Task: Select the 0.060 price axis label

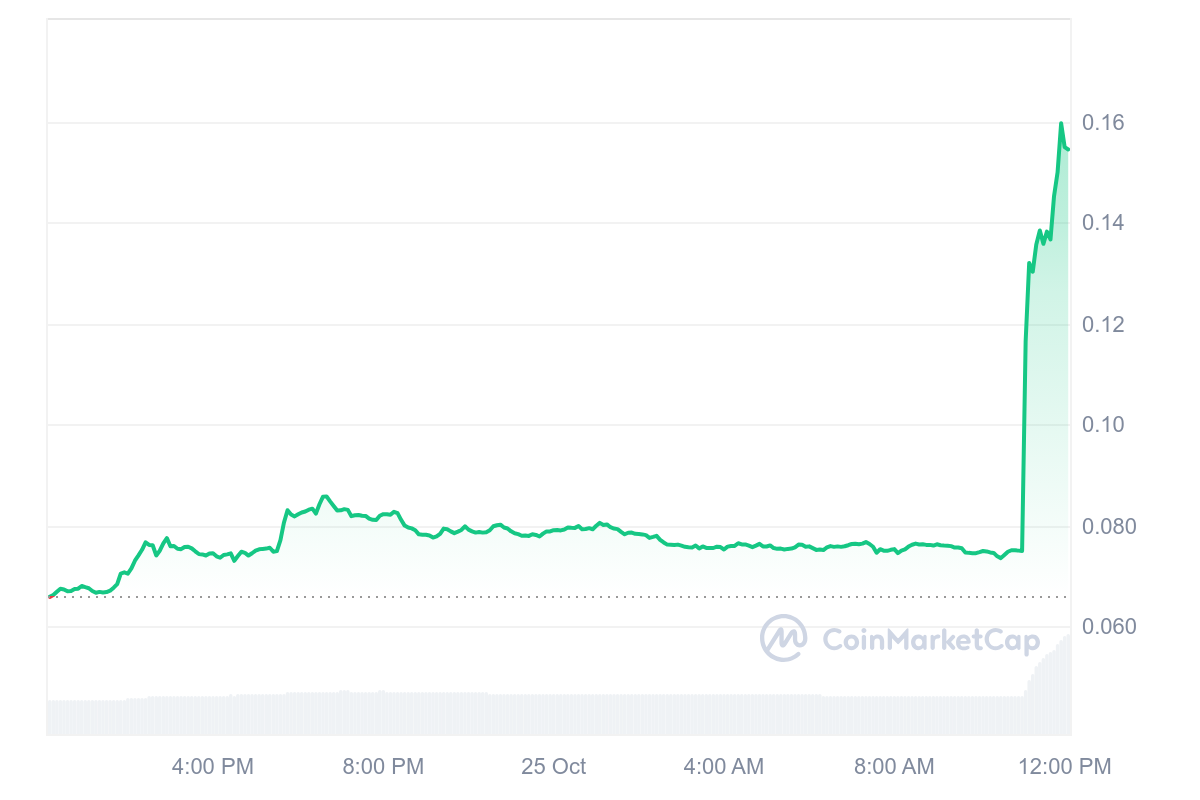Action: [1108, 627]
